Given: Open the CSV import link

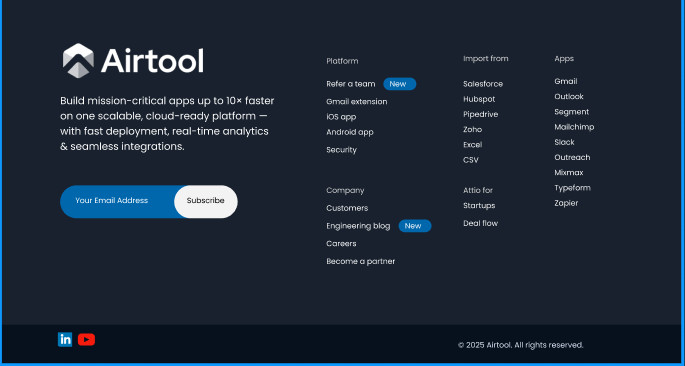Looking at the screenshot, I should point(471,160).
